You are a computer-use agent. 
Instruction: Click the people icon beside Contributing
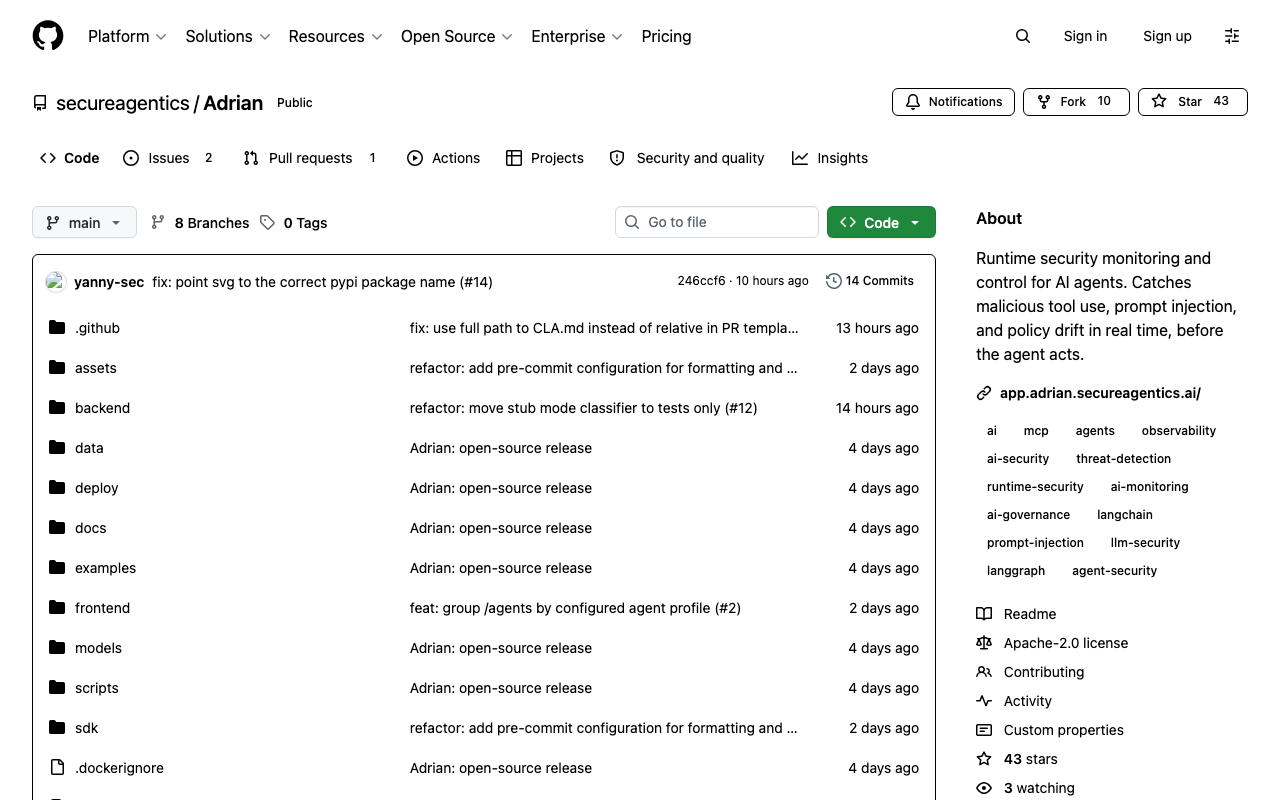click(984, 672)
